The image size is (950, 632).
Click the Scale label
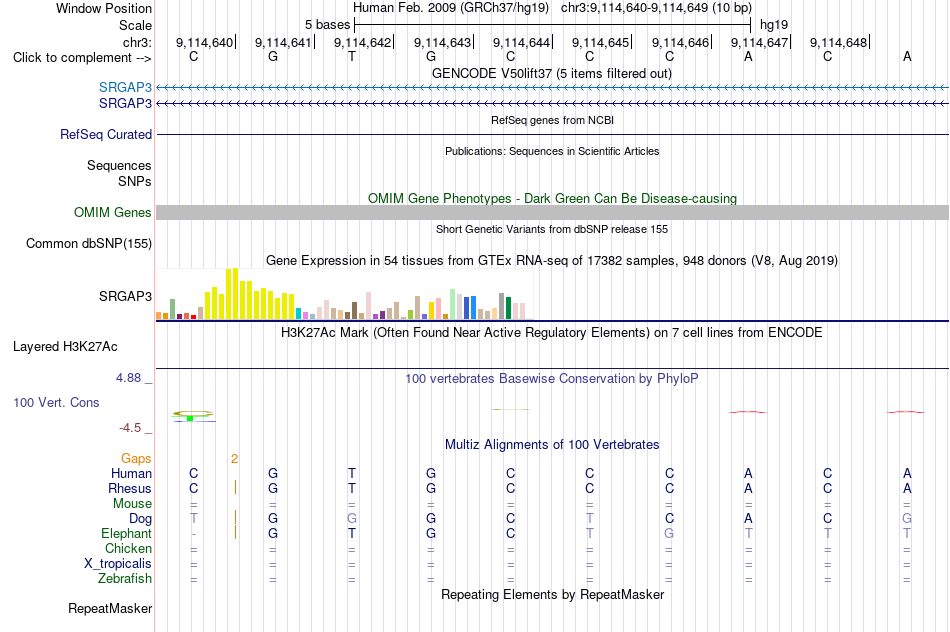tap(136, 25)
